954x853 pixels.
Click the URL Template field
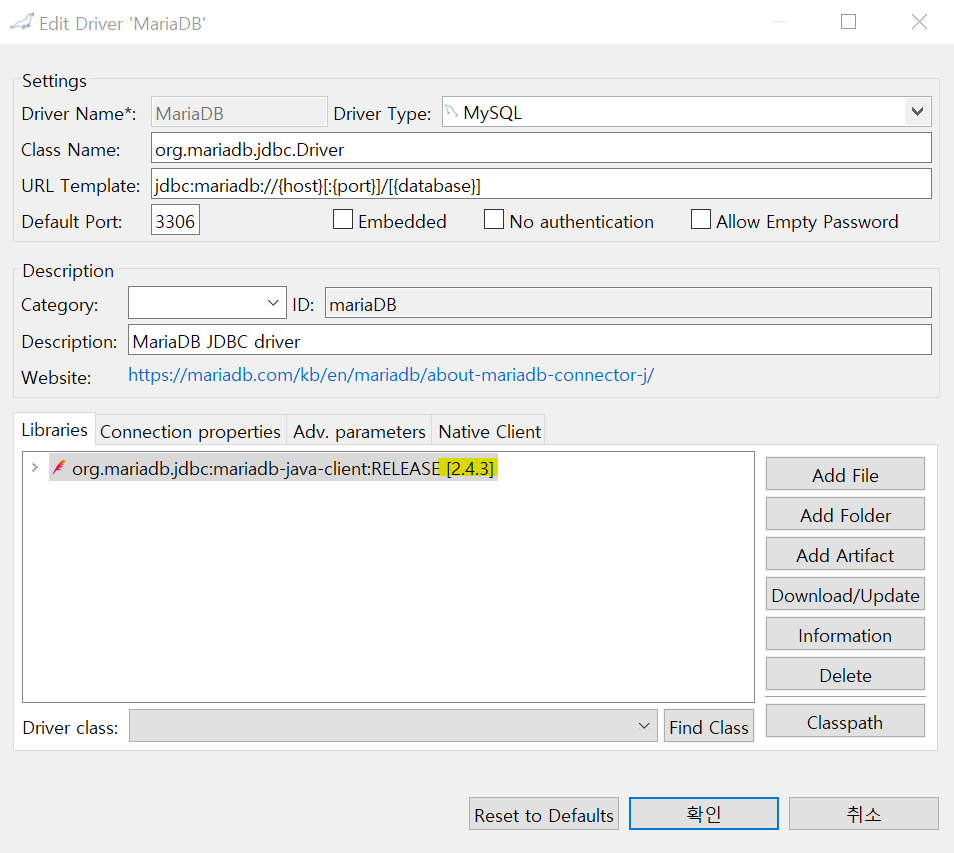(541, 184)
